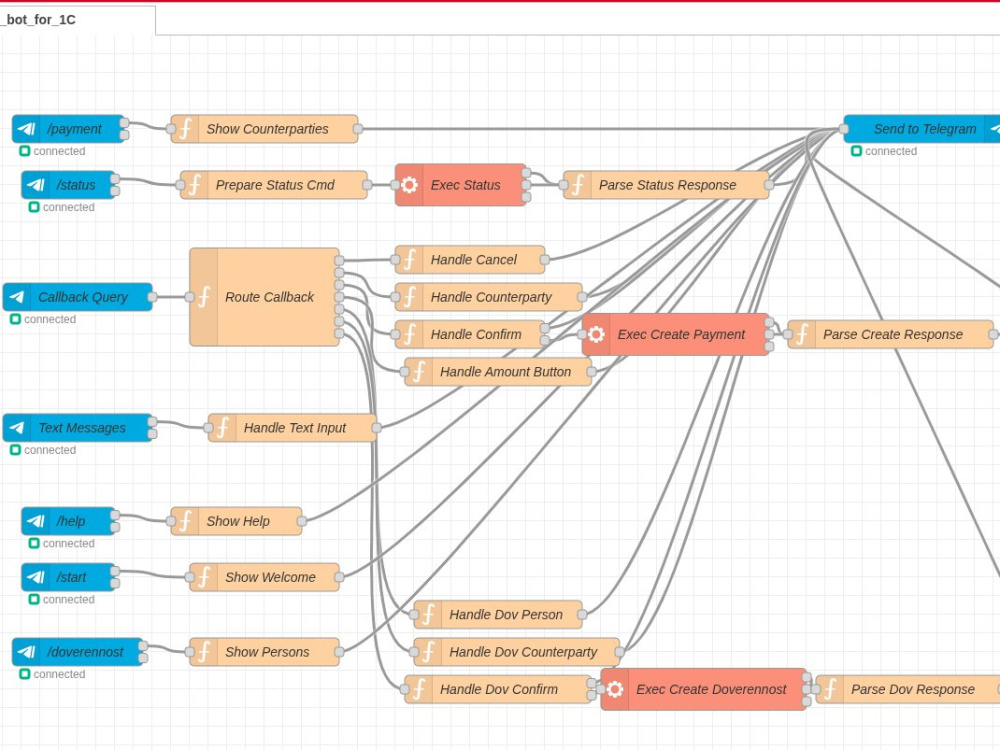Click the output port of Show Help

click(302, 521)
